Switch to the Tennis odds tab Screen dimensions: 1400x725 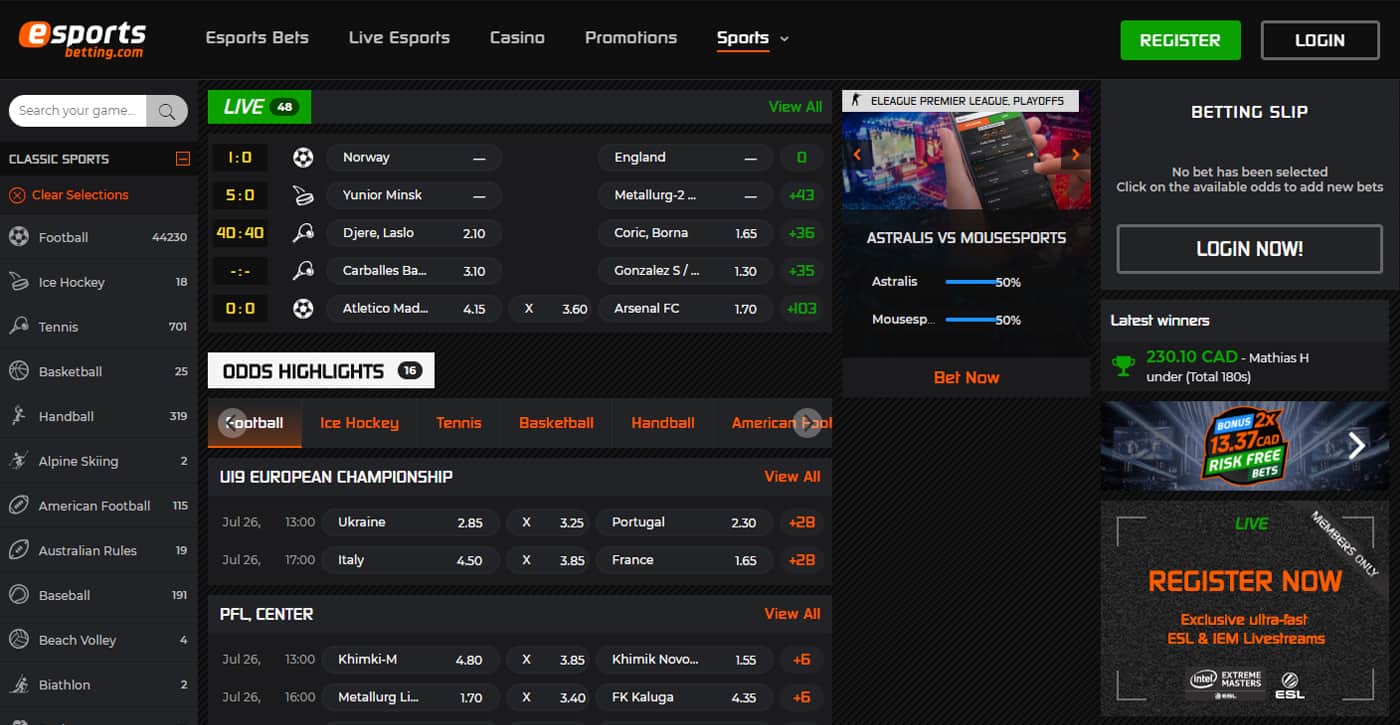click(459, 423)
